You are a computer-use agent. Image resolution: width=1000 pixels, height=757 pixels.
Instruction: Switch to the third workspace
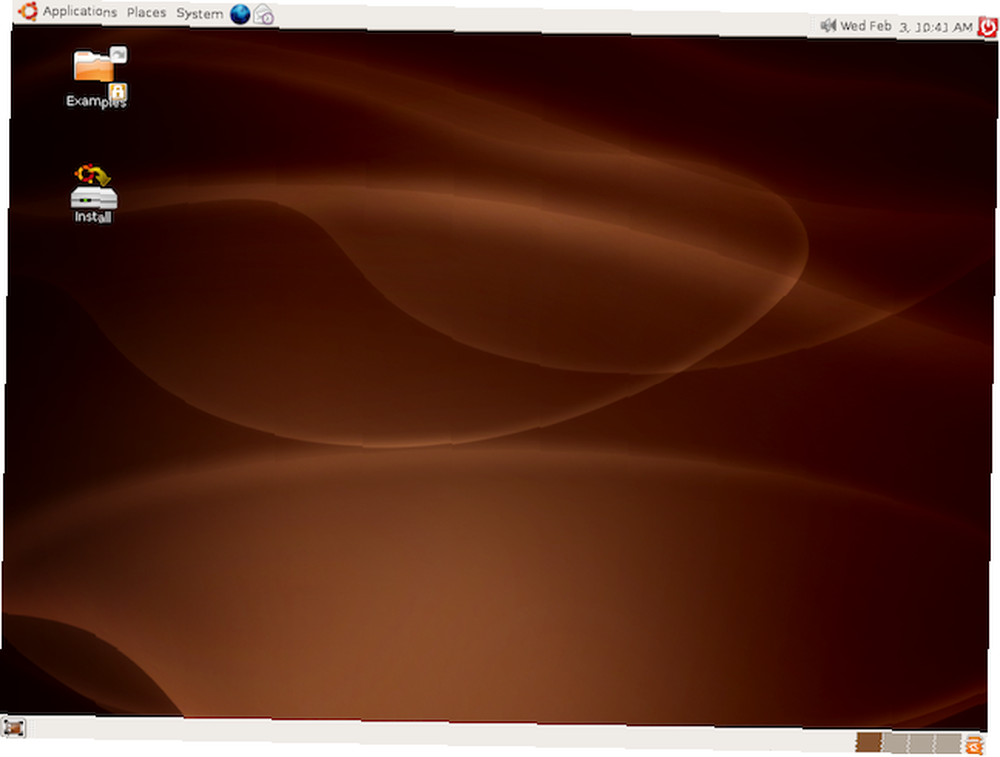[x=922, y=744]
